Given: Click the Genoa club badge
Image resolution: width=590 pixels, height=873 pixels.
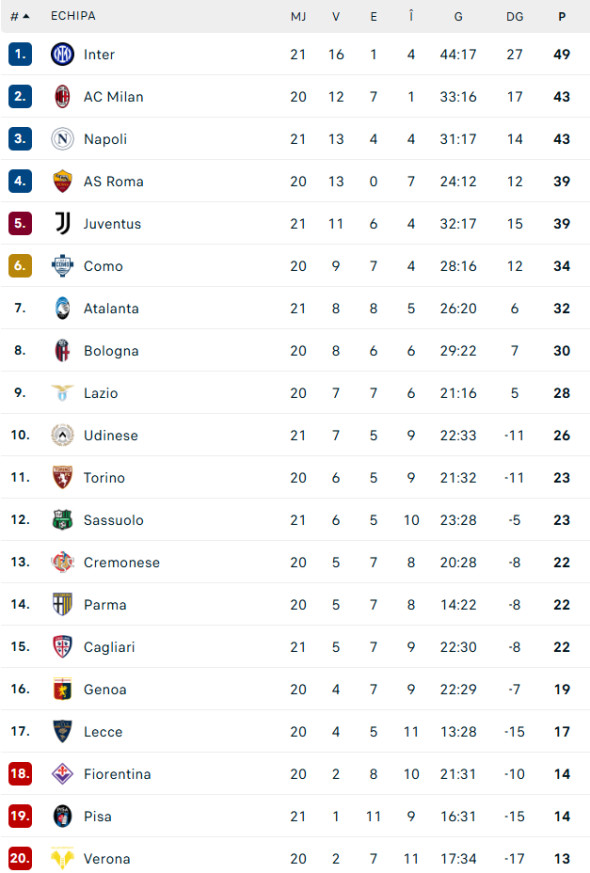Looking at the screenshot, I should pyautogui.click(x=62, y=689).
